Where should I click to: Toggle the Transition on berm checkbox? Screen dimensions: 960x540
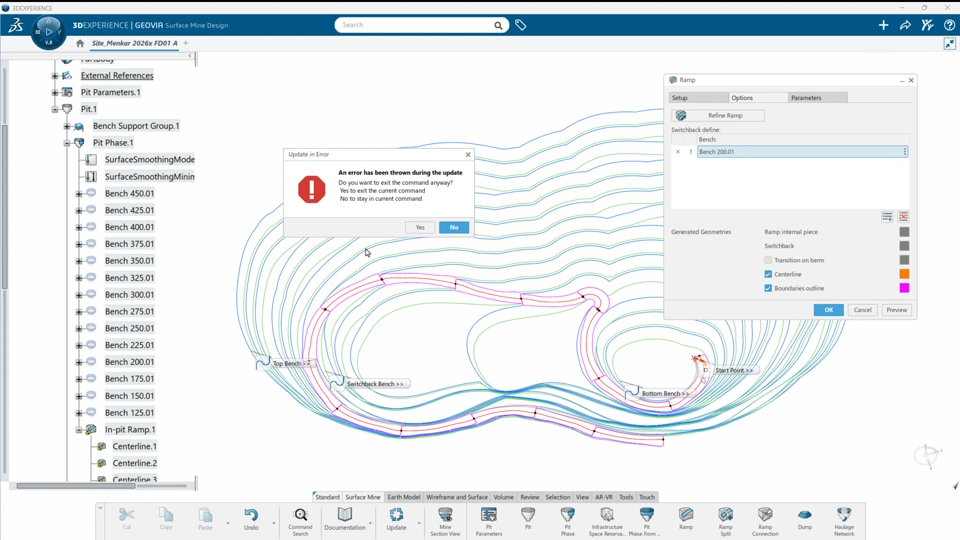(x=768, y=260)
